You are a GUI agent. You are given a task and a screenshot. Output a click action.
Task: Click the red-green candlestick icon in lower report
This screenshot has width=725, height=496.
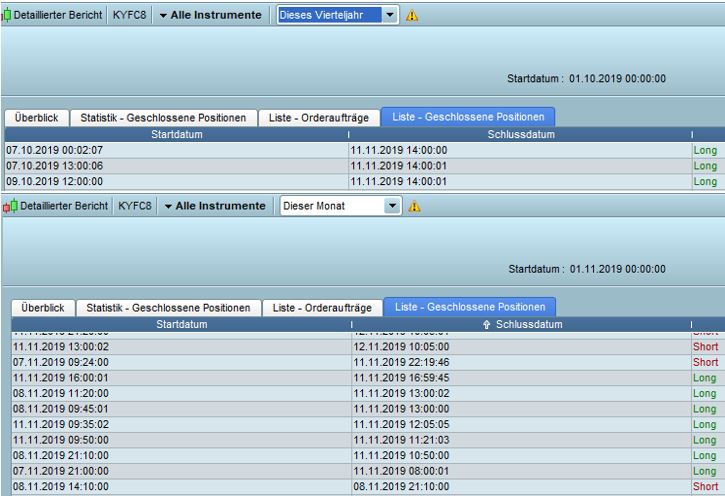tap(10, 206)
